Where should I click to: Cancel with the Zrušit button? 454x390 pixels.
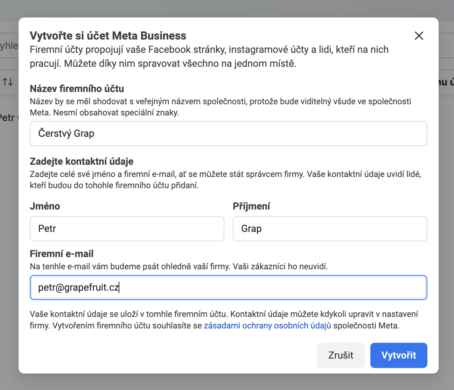coord(341,355)
